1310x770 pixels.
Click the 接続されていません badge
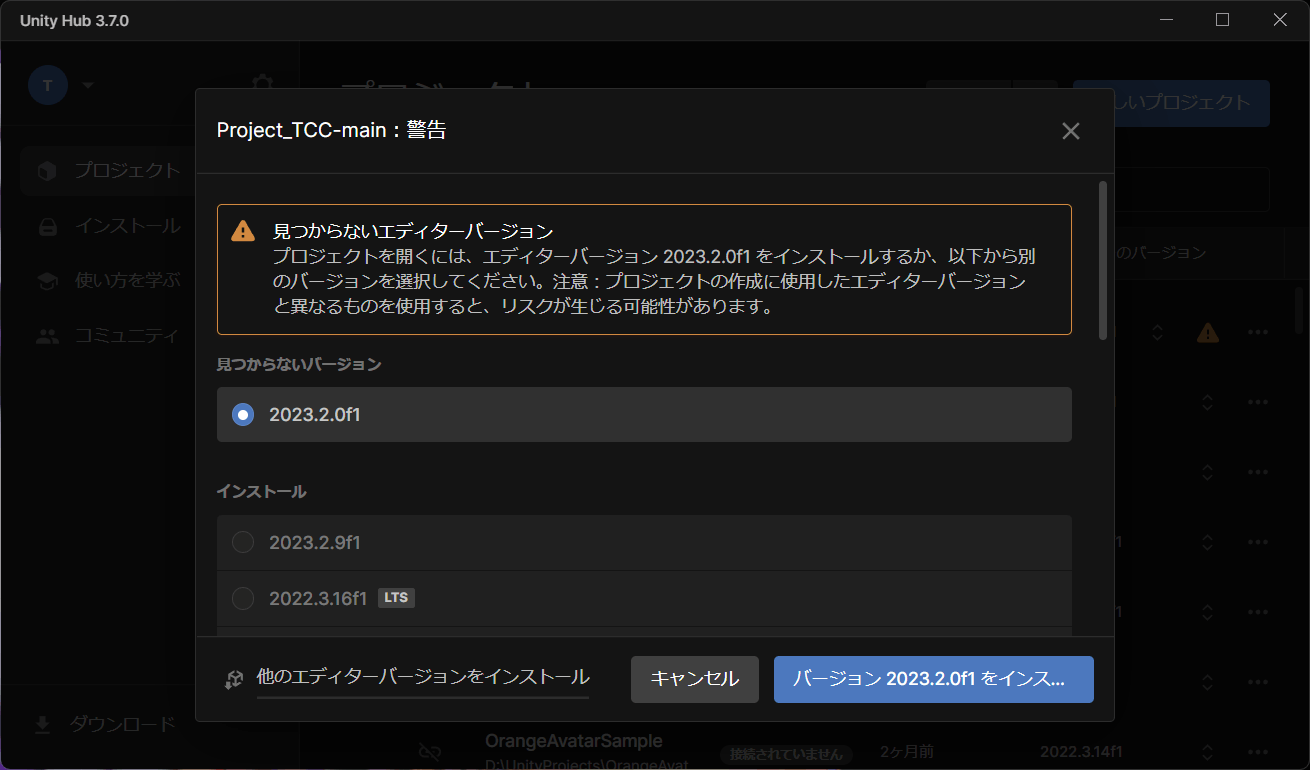point(786,753)
